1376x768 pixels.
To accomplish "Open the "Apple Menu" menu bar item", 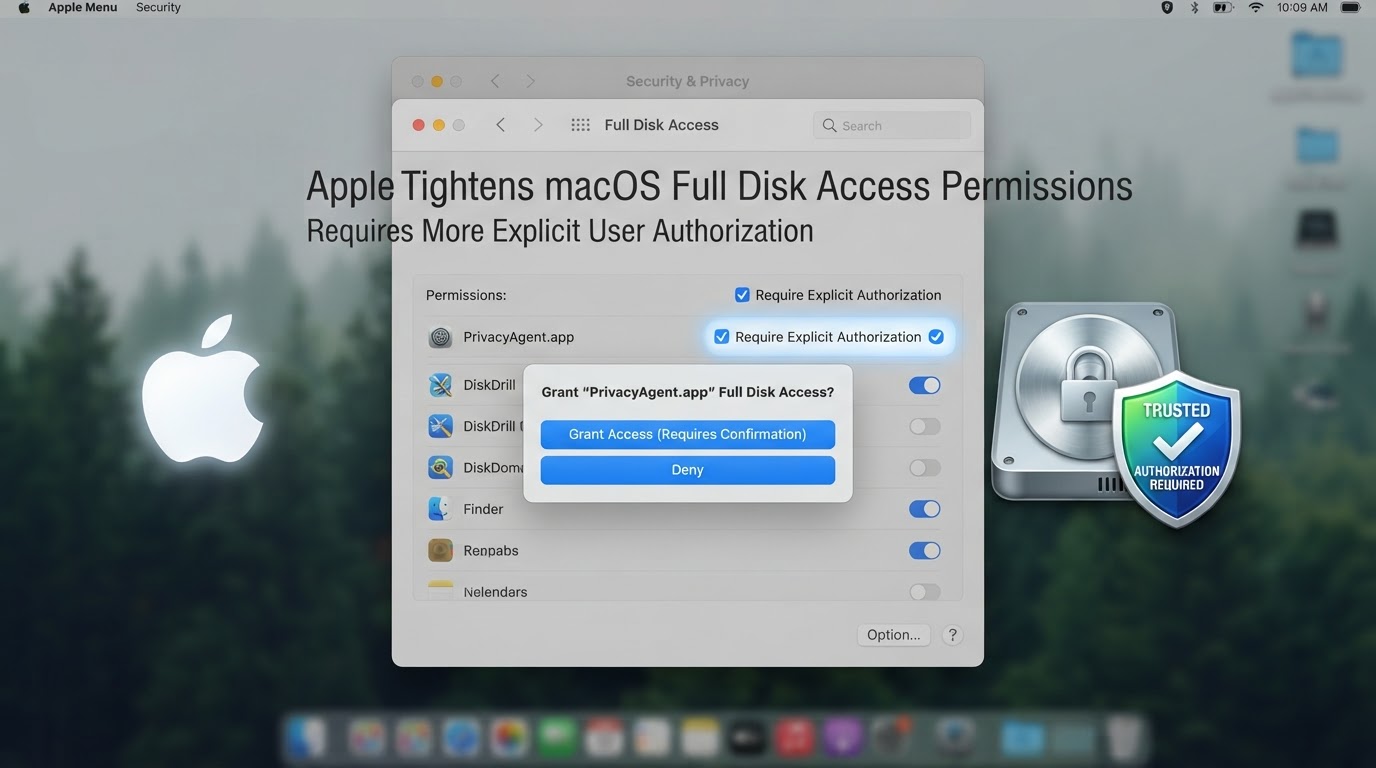I will [83, 8].
